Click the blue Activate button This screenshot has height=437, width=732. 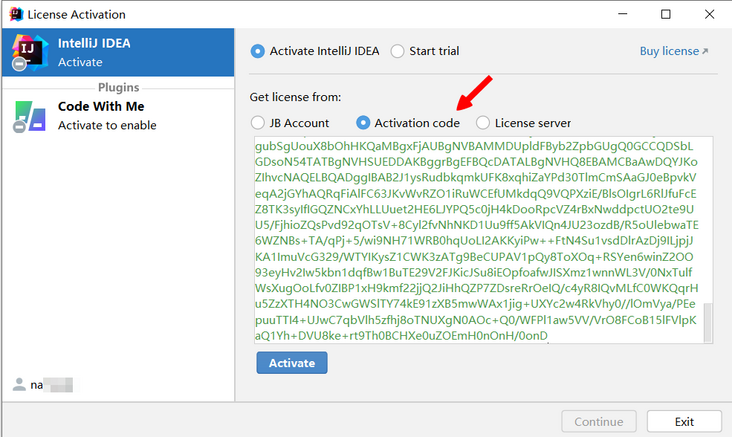tap(292, 363)
